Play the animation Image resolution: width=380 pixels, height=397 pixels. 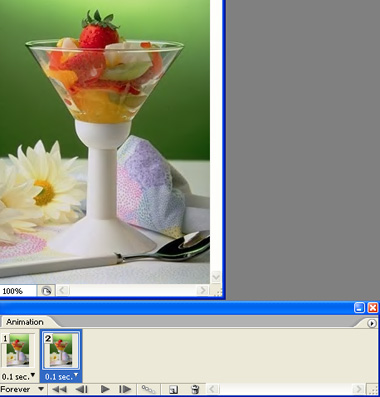coord(105,389)
